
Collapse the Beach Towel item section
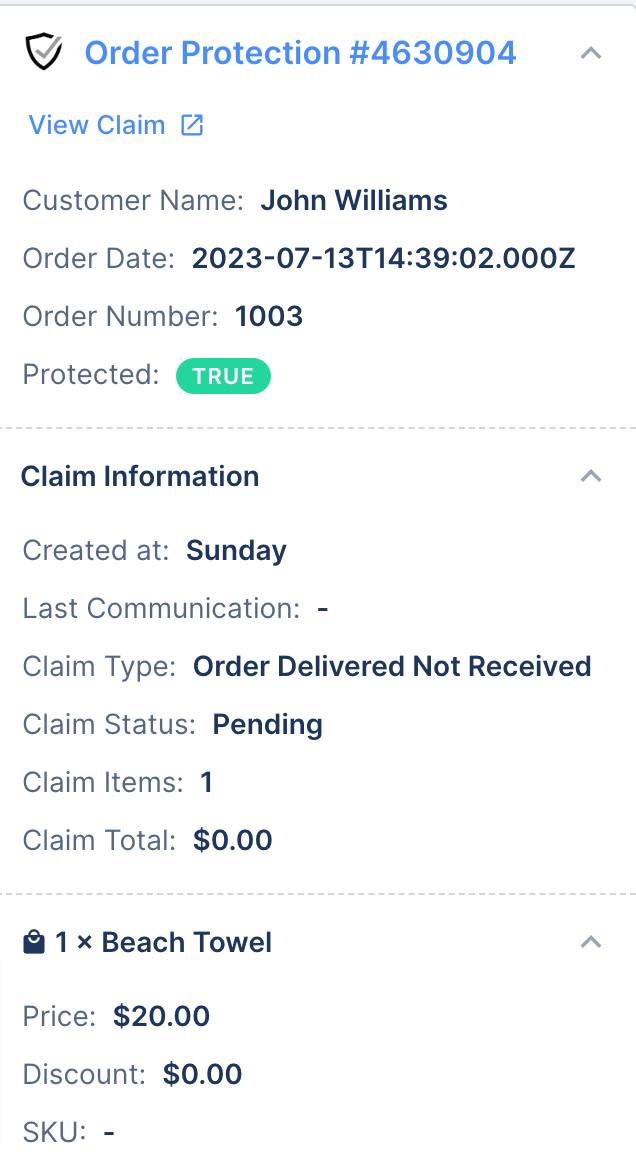click(591, 942)
